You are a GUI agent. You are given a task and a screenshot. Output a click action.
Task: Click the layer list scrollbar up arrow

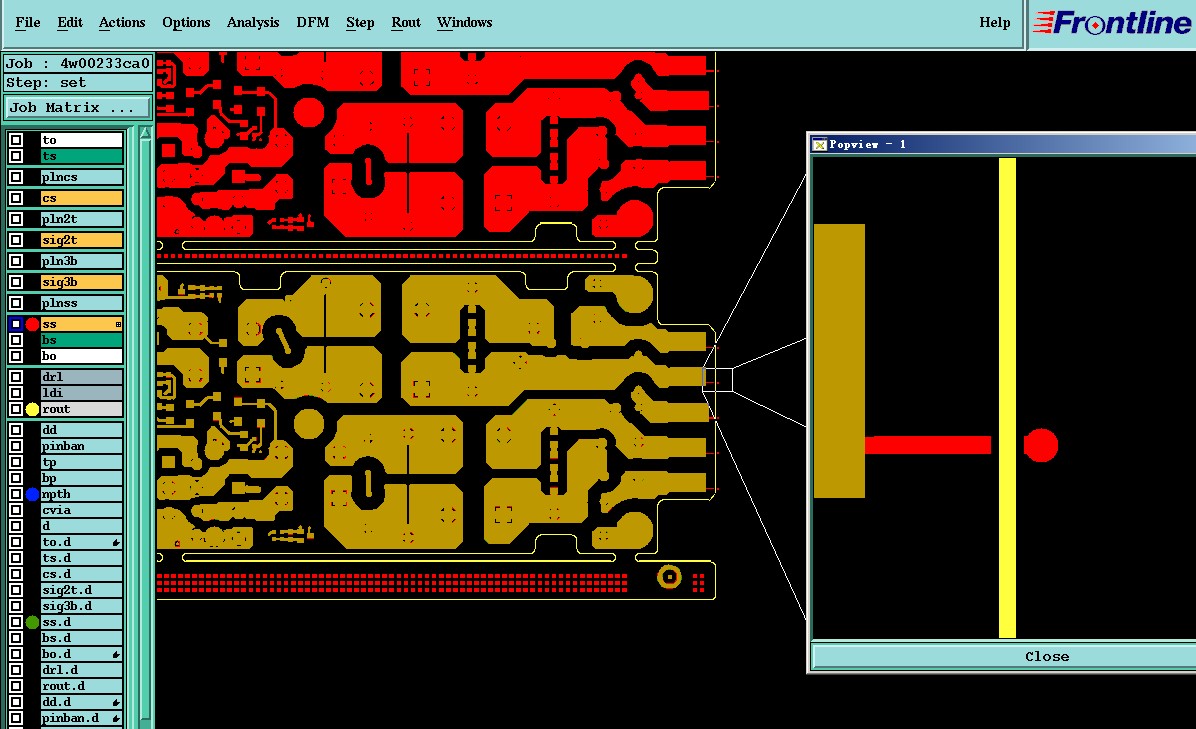click(x=145, y=133)
